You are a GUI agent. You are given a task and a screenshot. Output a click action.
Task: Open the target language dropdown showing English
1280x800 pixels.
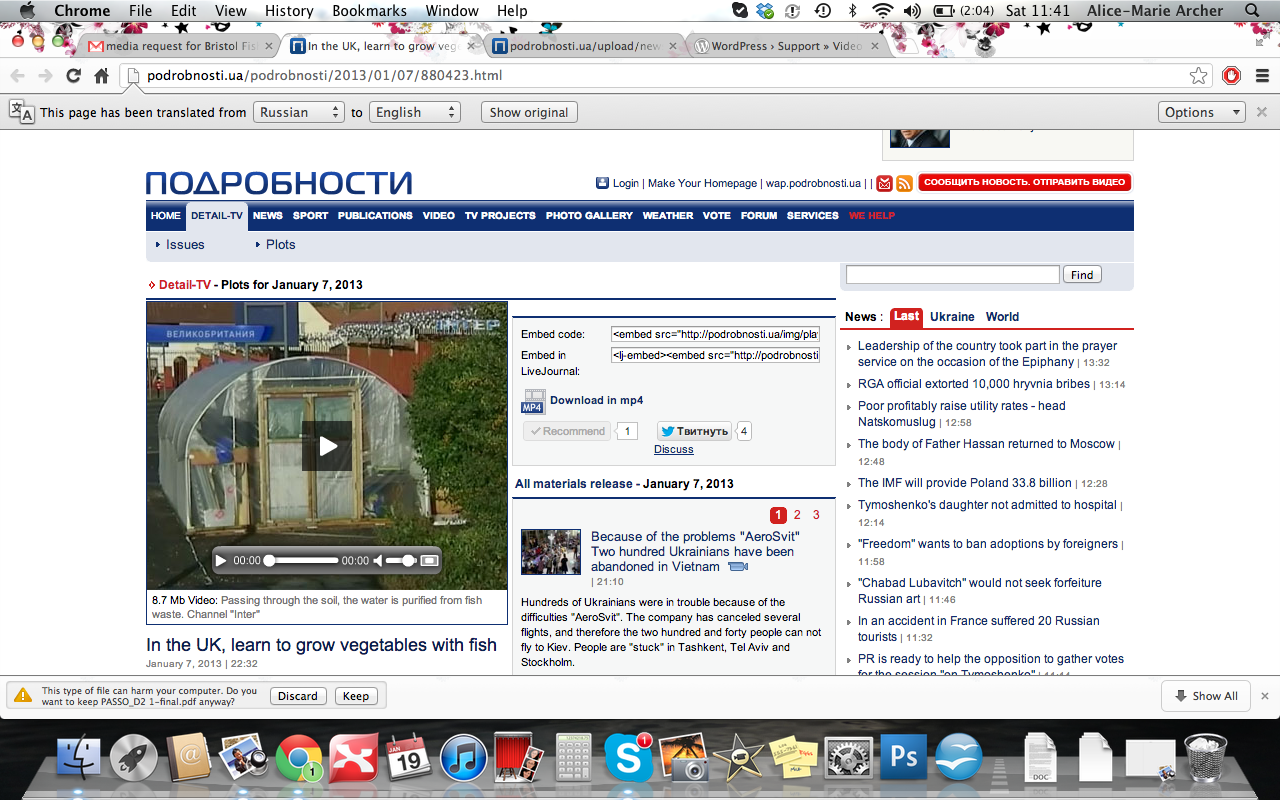[x=415, y=112]
